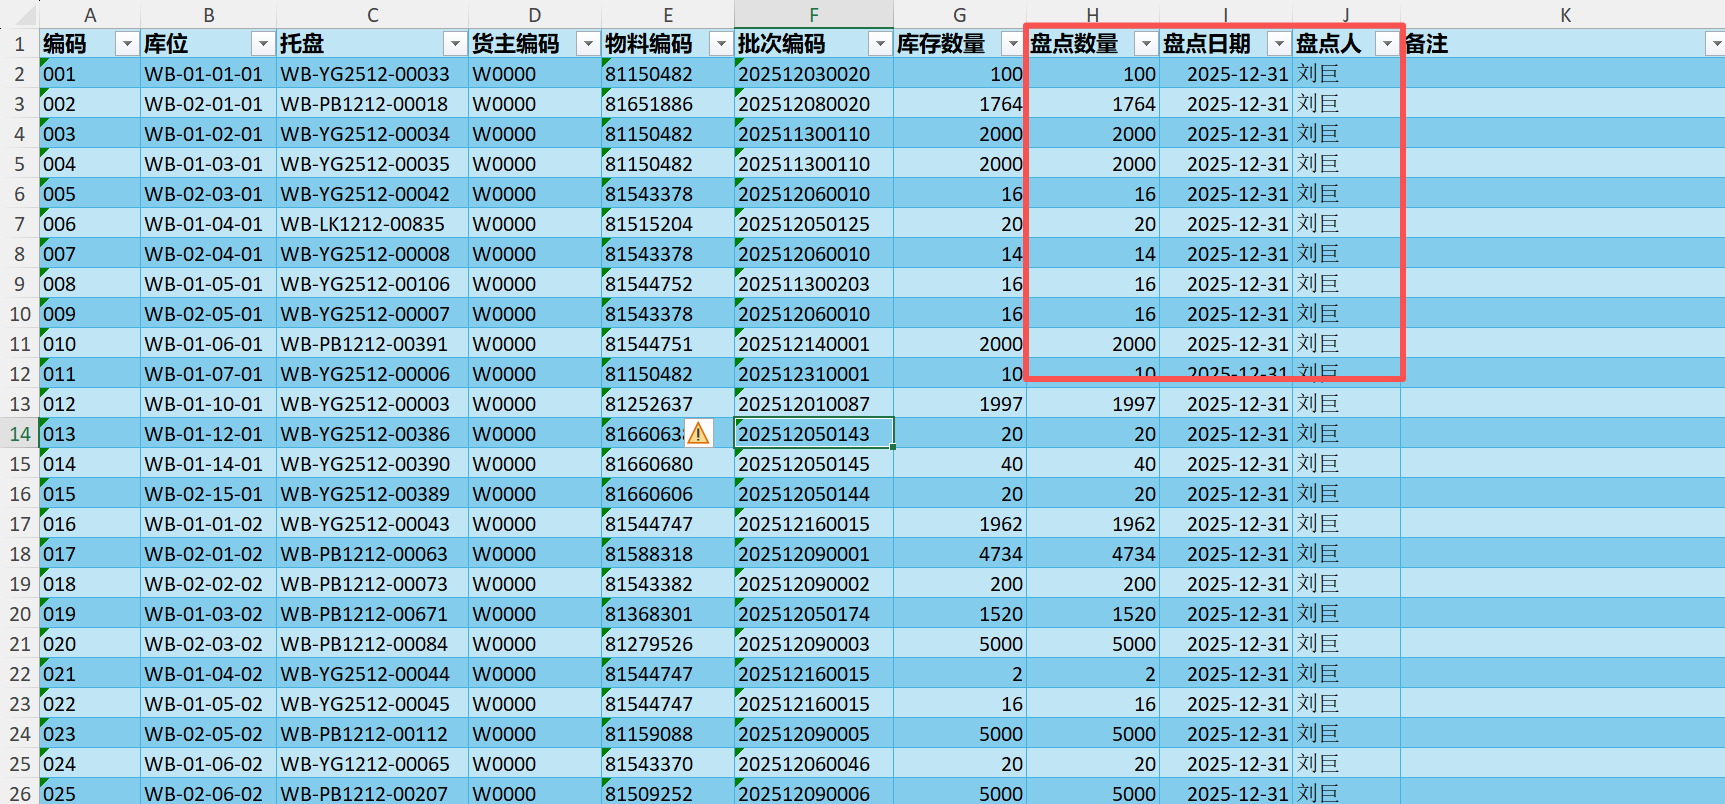
Task: Open the 盘点数量 filter dropdown
Action: (1146, 44)
